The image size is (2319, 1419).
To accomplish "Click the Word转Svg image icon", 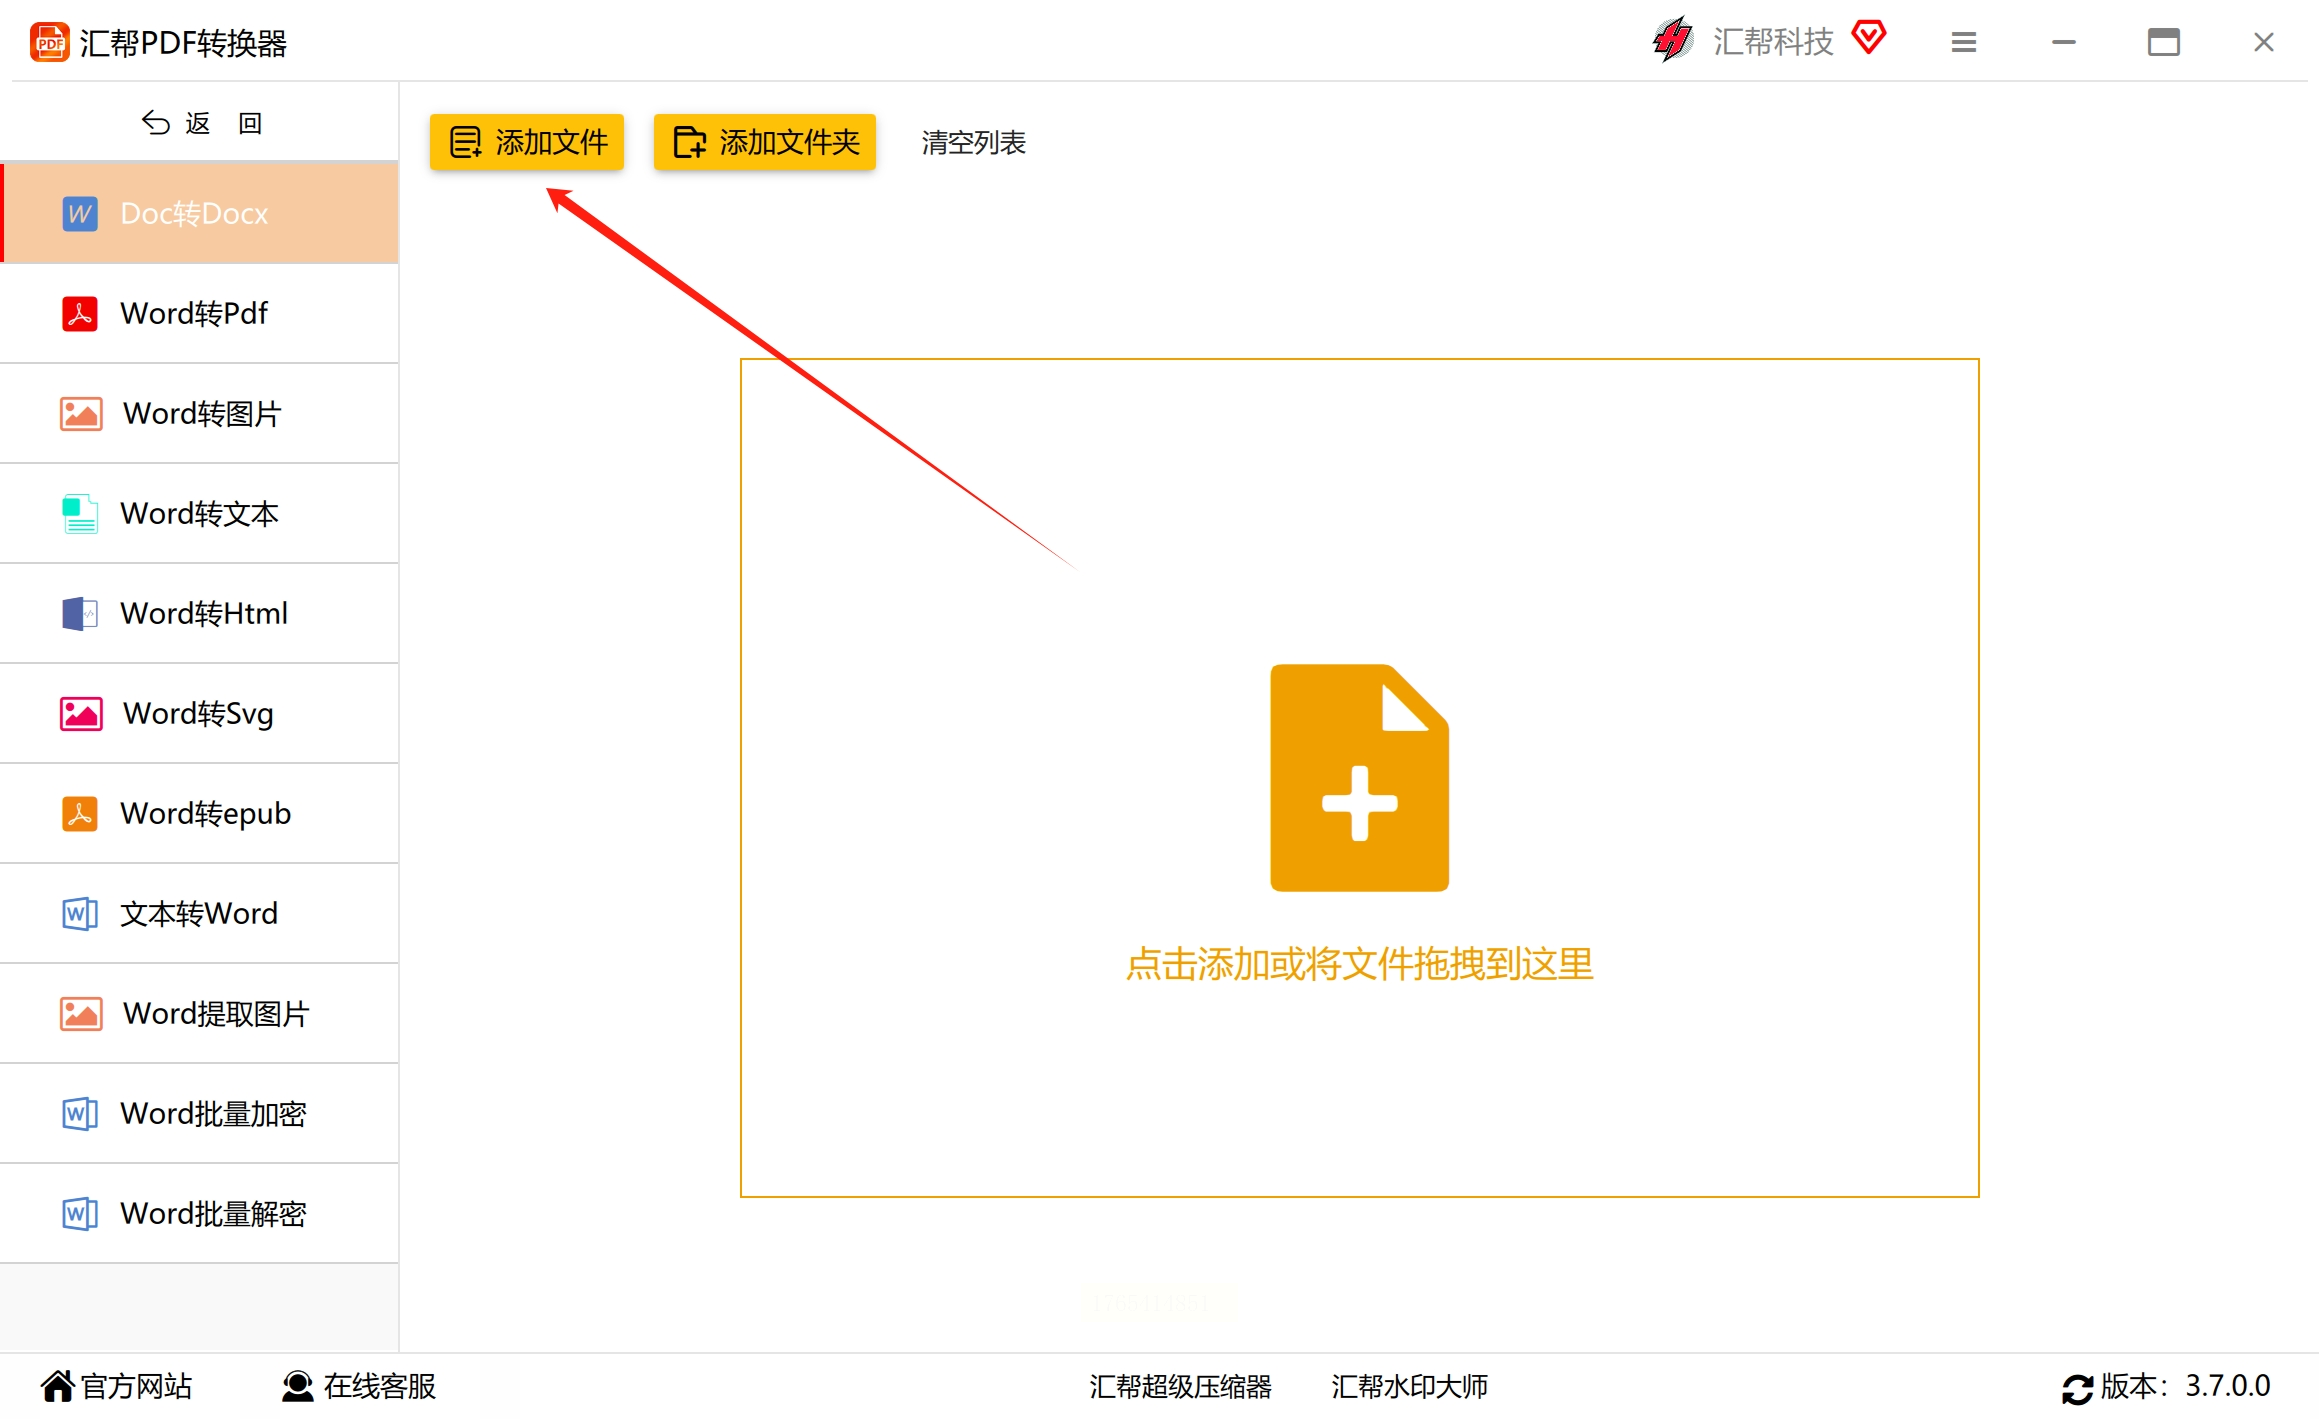I will pyautogui.click(x=81, y=714).
